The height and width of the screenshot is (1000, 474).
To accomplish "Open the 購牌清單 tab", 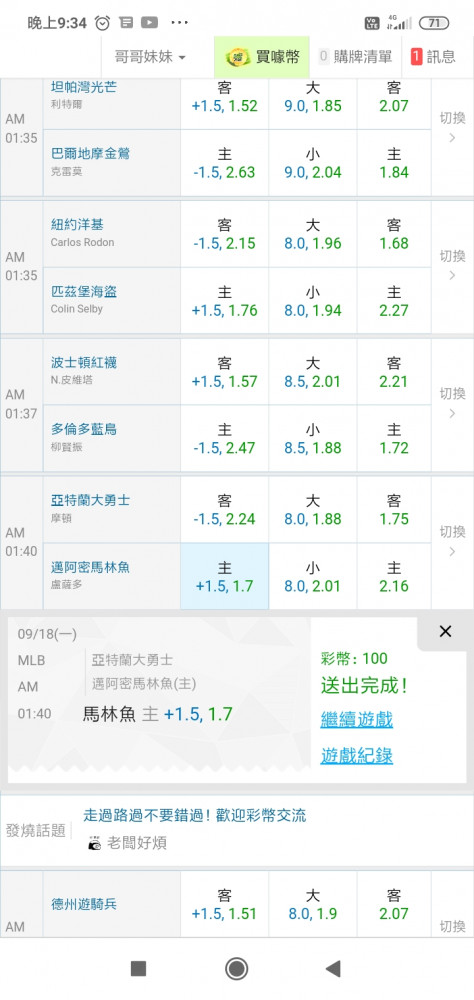I will tap(355, 57).
